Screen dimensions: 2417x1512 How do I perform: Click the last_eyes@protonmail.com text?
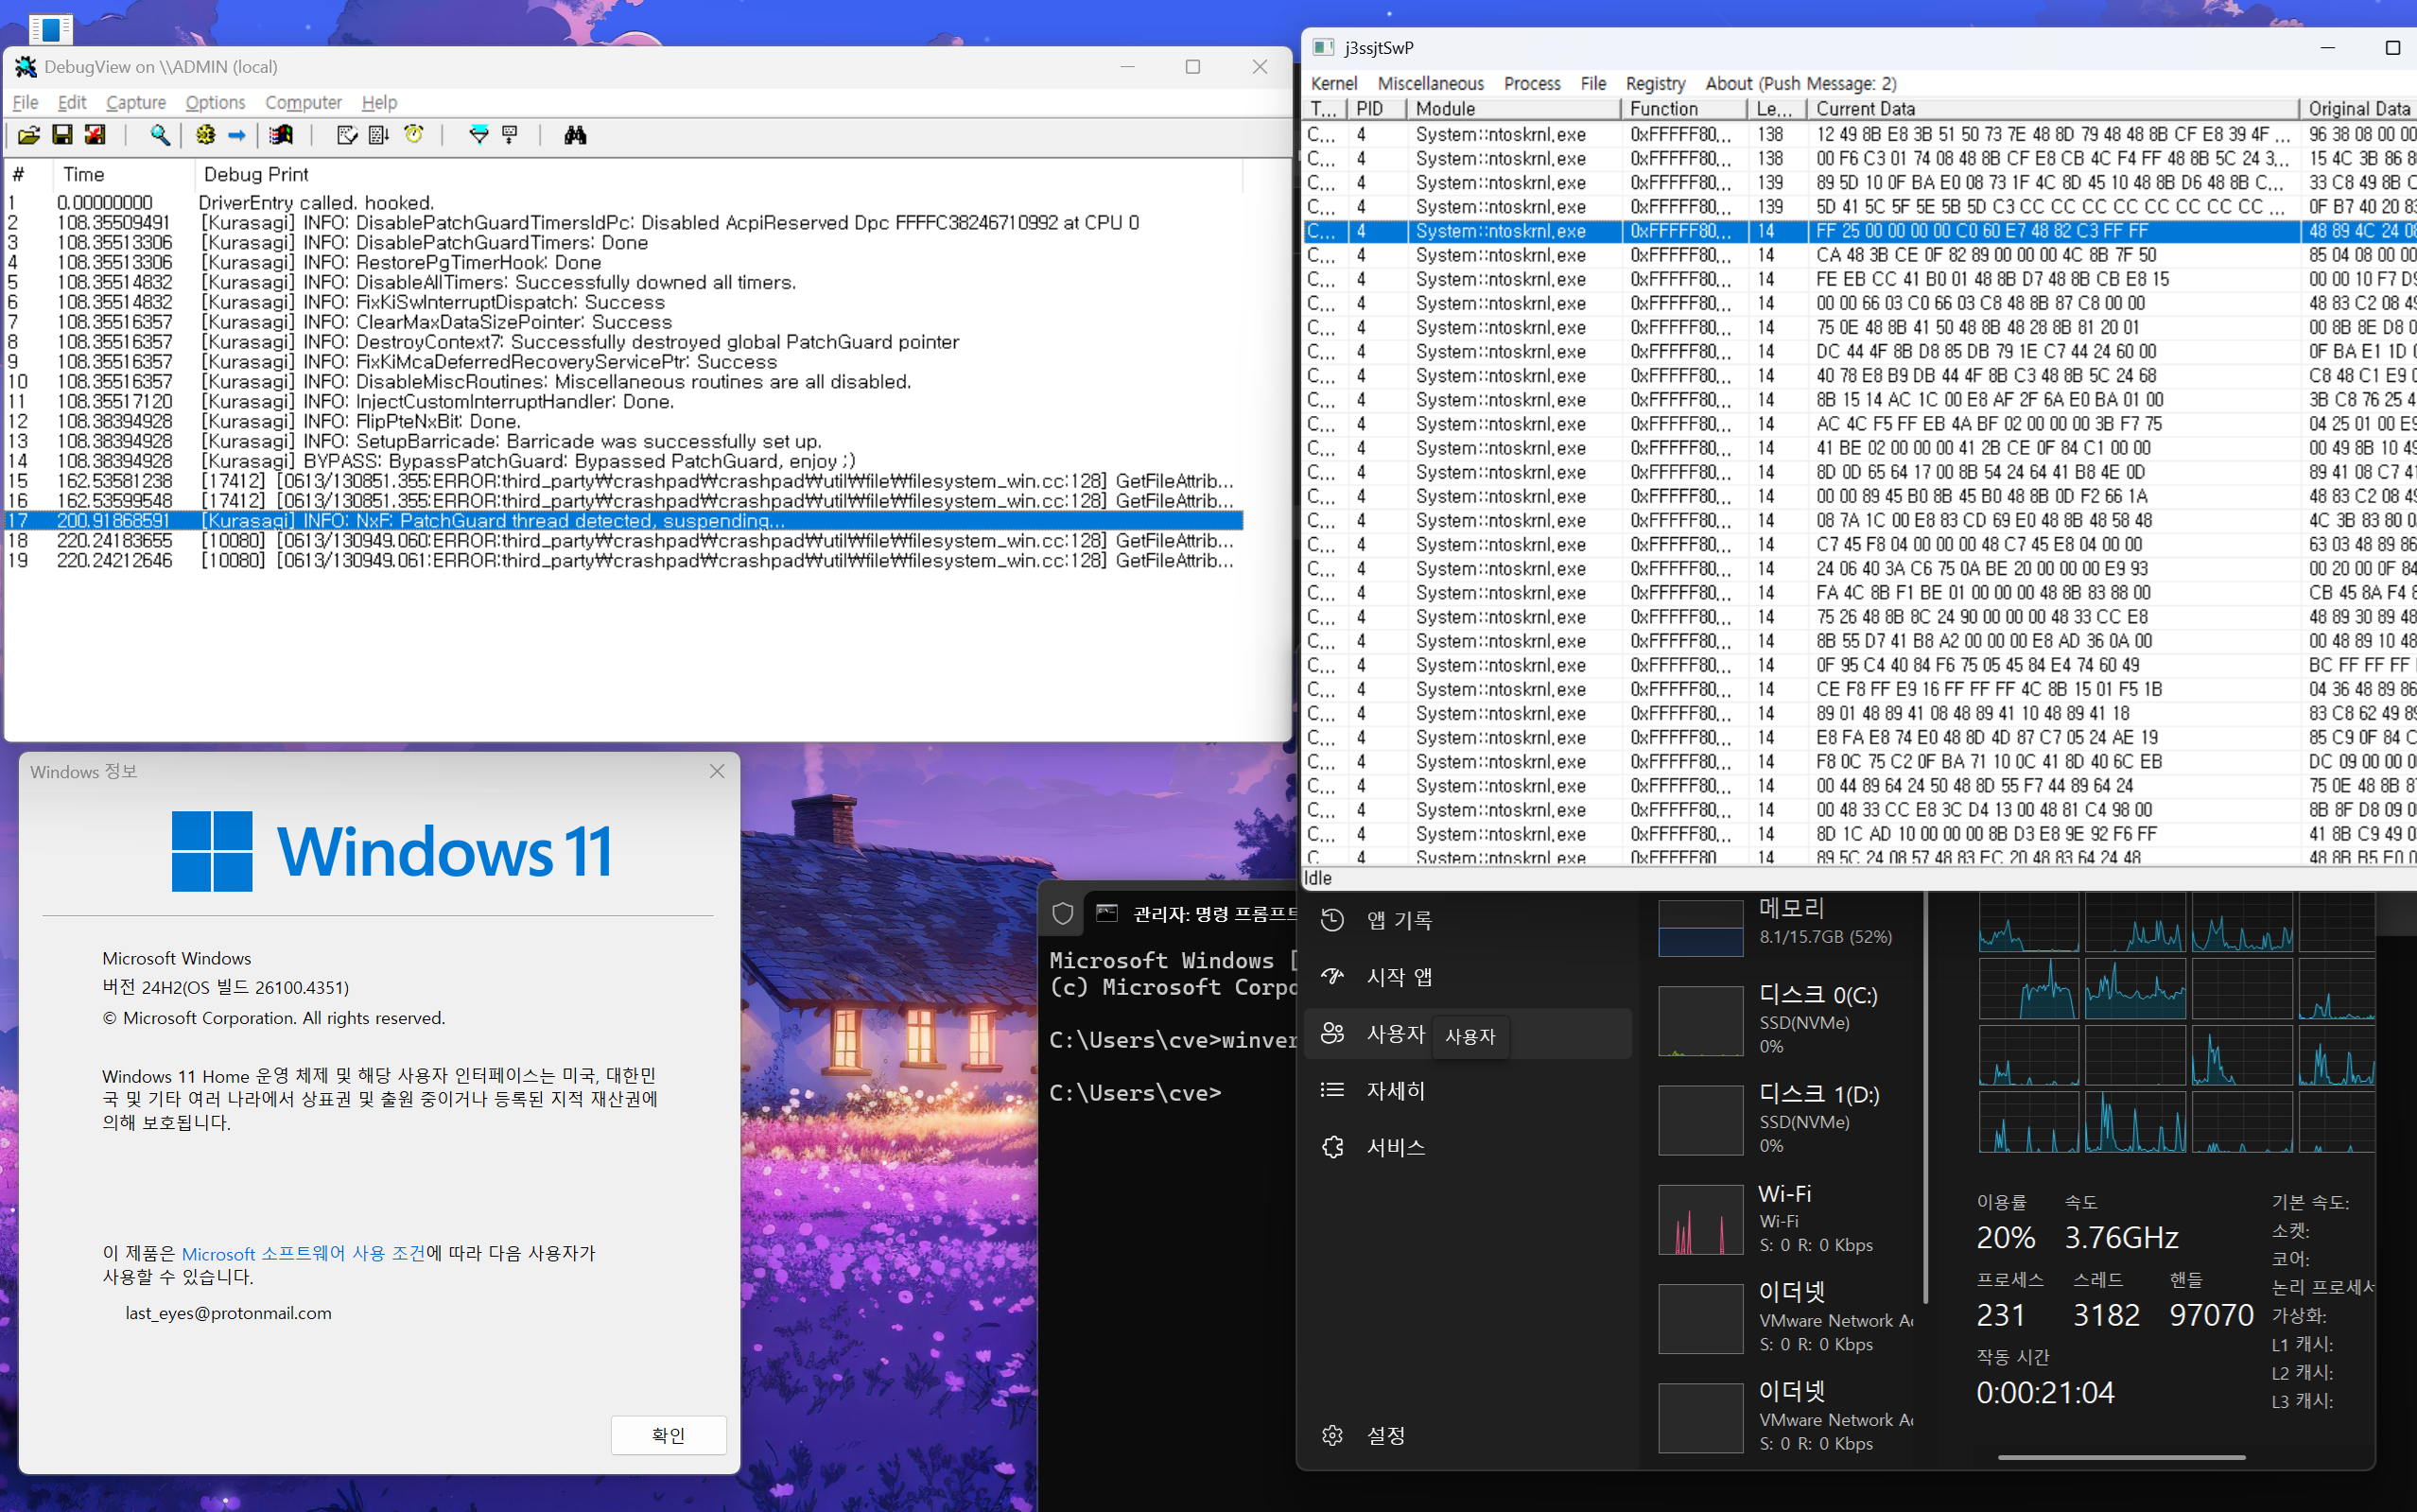coord(228,1313)
